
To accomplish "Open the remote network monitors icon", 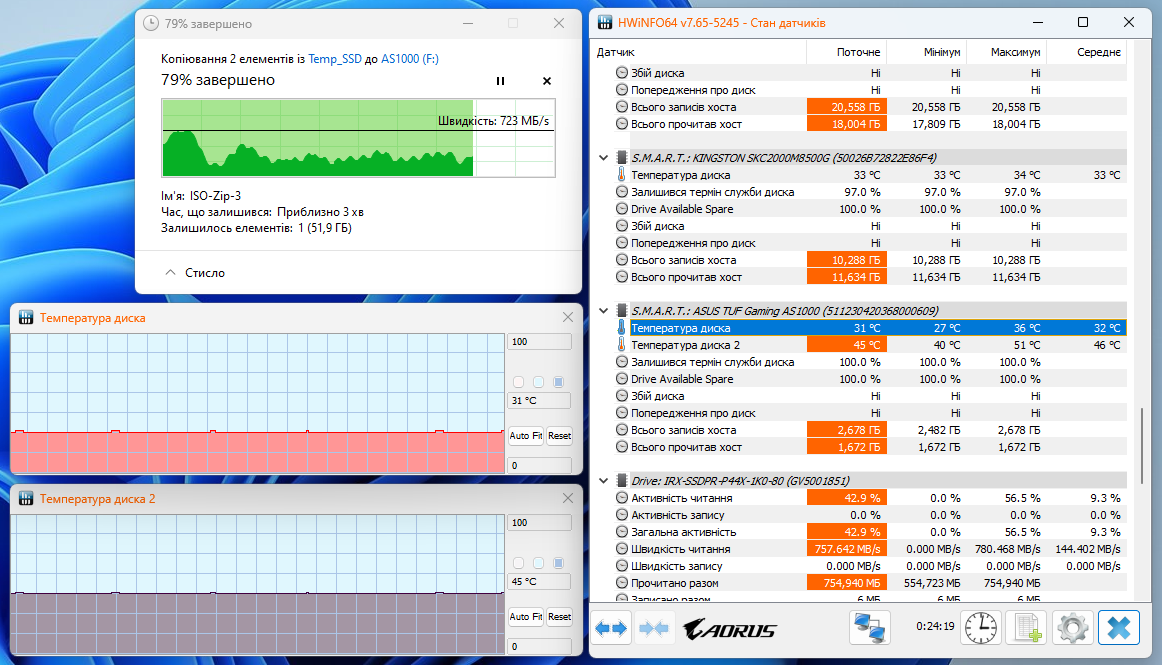I will pyautogui.click(x=869, y=628).
